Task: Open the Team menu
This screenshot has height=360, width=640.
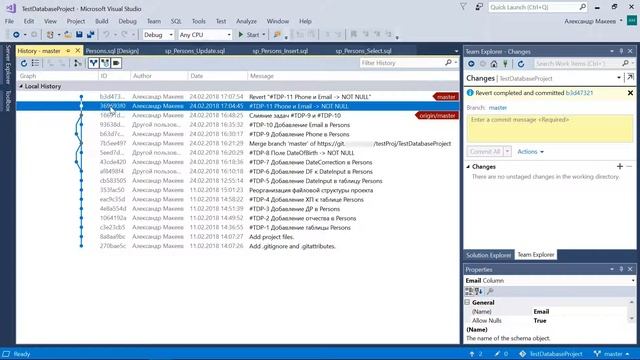Action: pyautogui.click(x=154, y=21)
